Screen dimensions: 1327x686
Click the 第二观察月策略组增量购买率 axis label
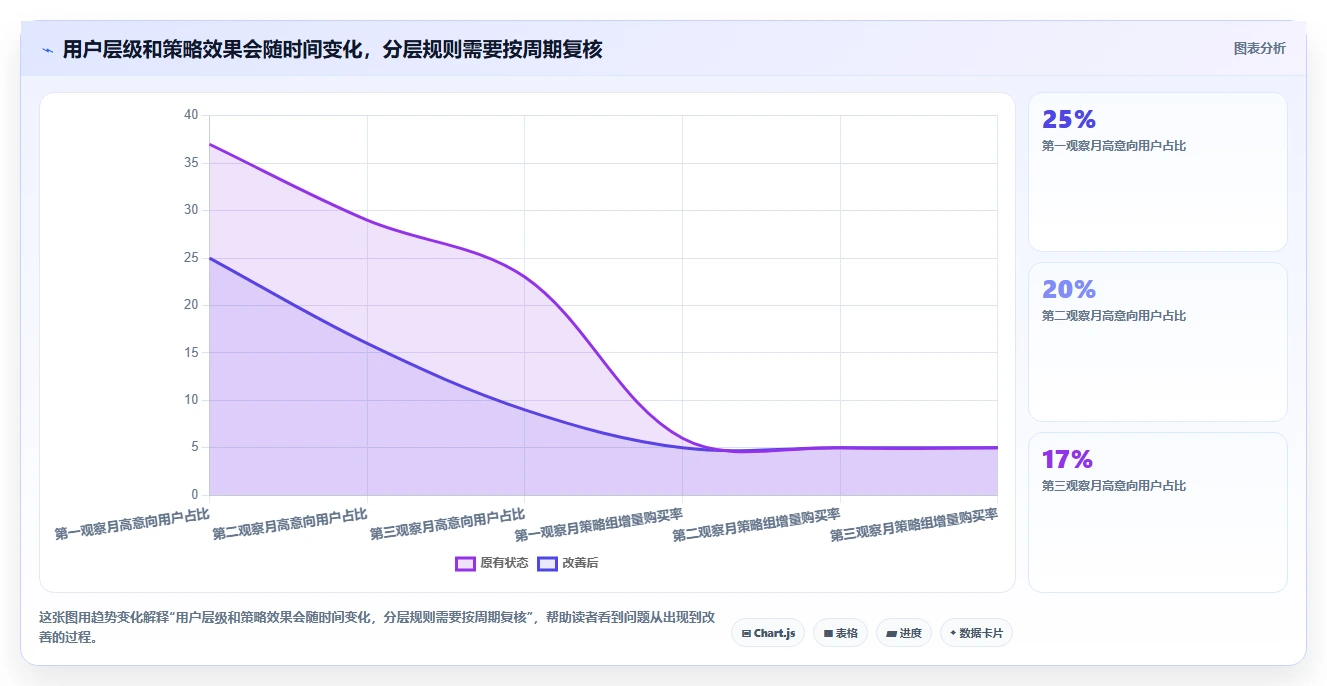(756, 524)
